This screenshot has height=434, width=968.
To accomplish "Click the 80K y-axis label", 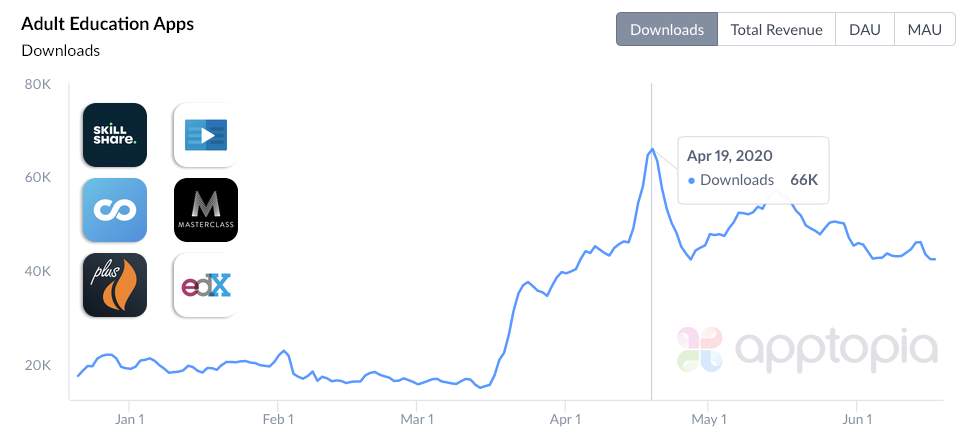I will pyautogui.click(x=38, y=84).
